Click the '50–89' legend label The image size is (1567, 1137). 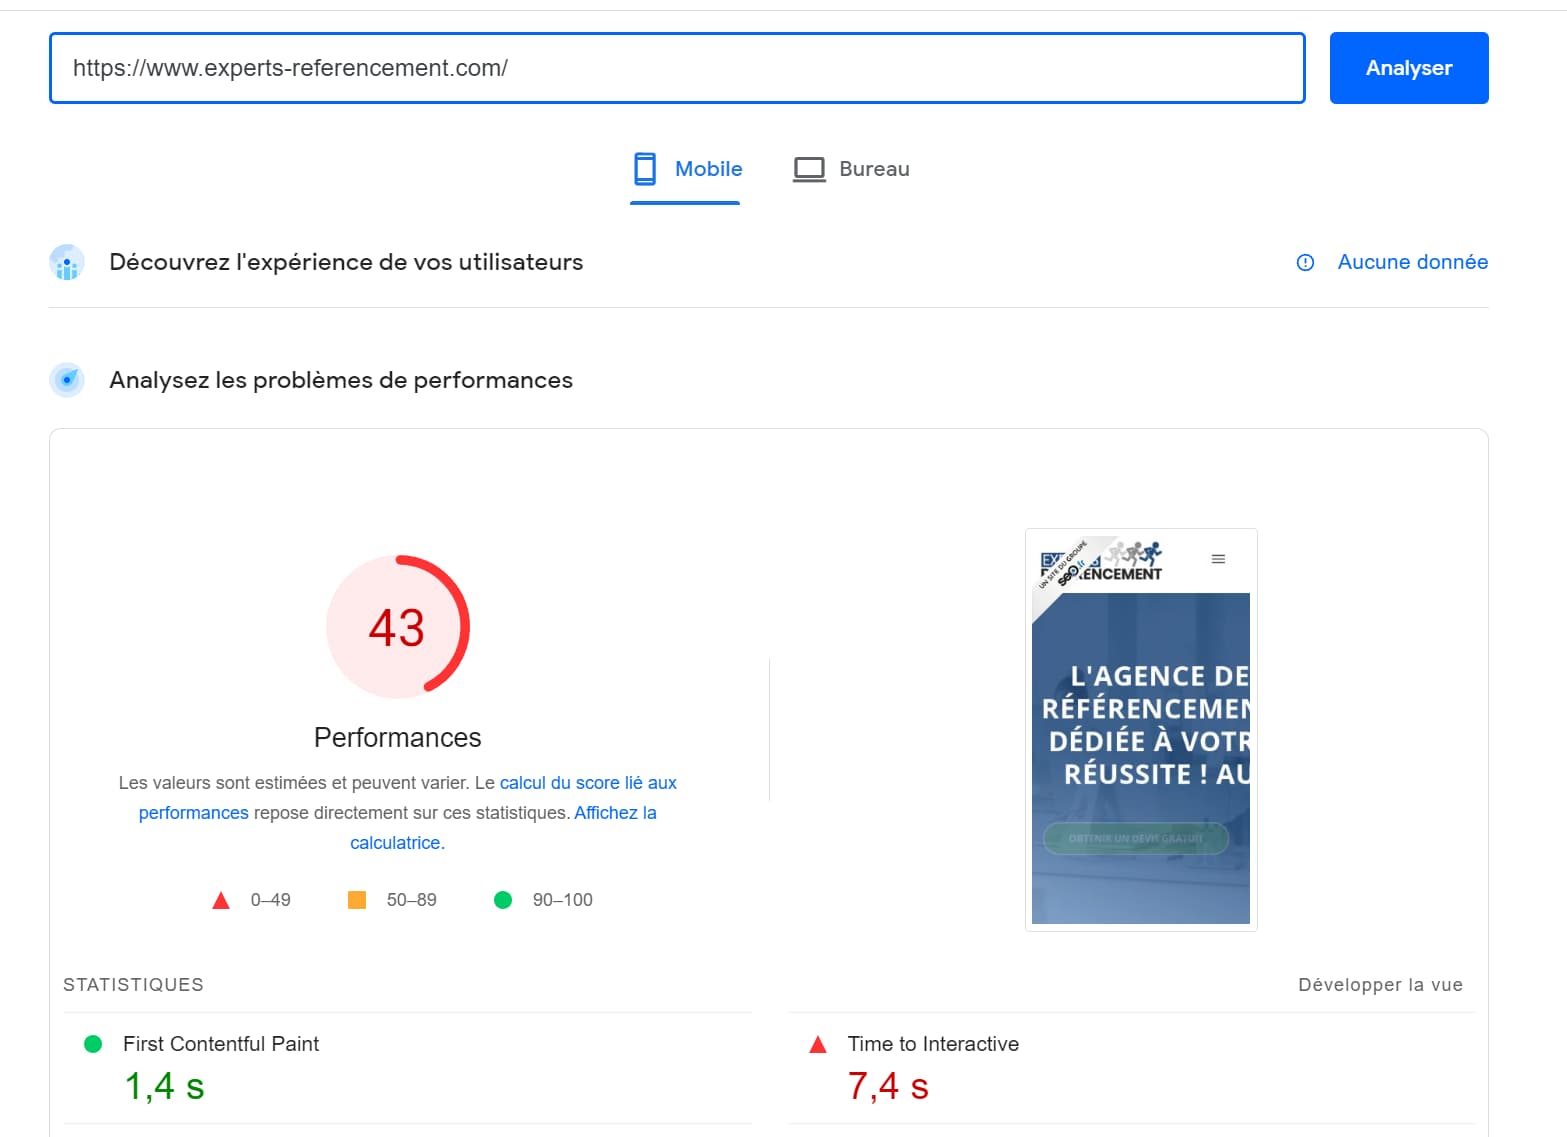[412, 900]
